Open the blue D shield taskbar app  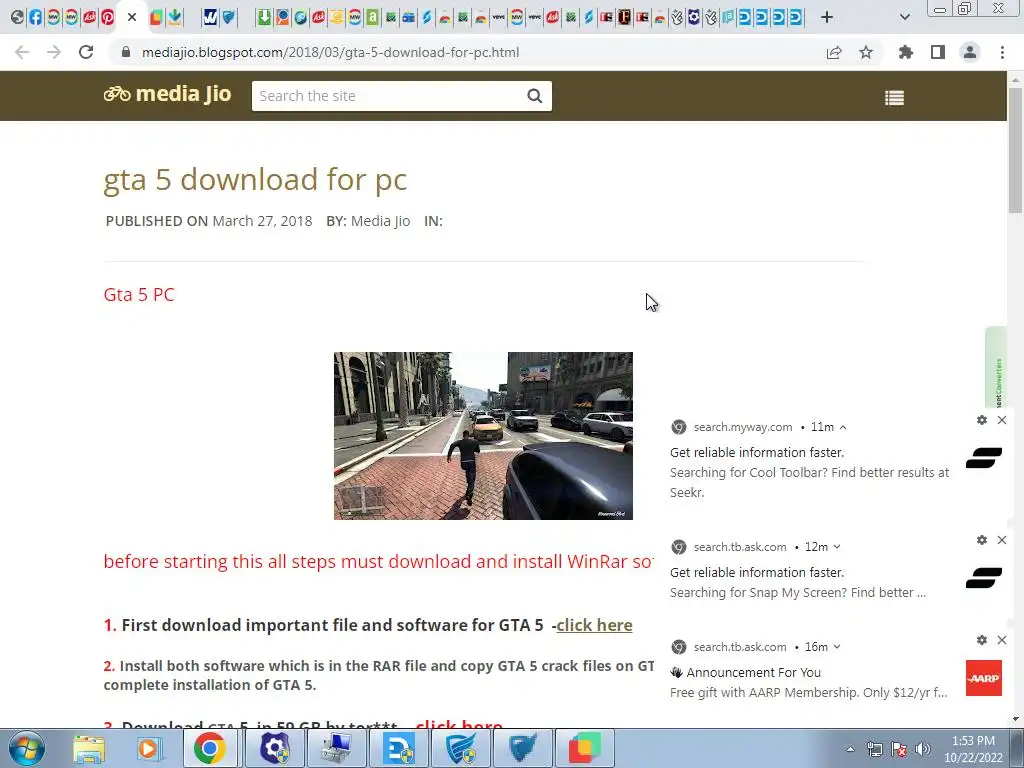(x=399, y=748)
